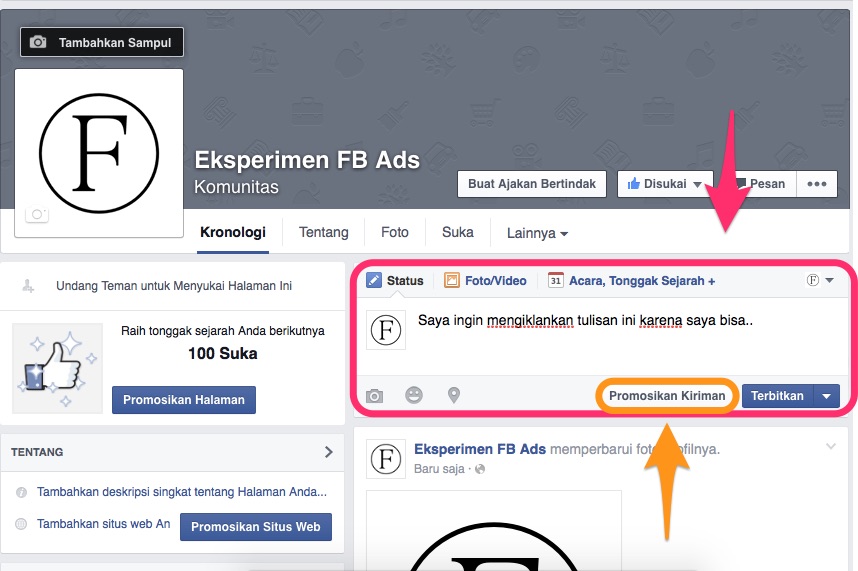
Task: Click Eksperimen FB Ads name in post
Action: pyautogui.click(x=480, y=449)
